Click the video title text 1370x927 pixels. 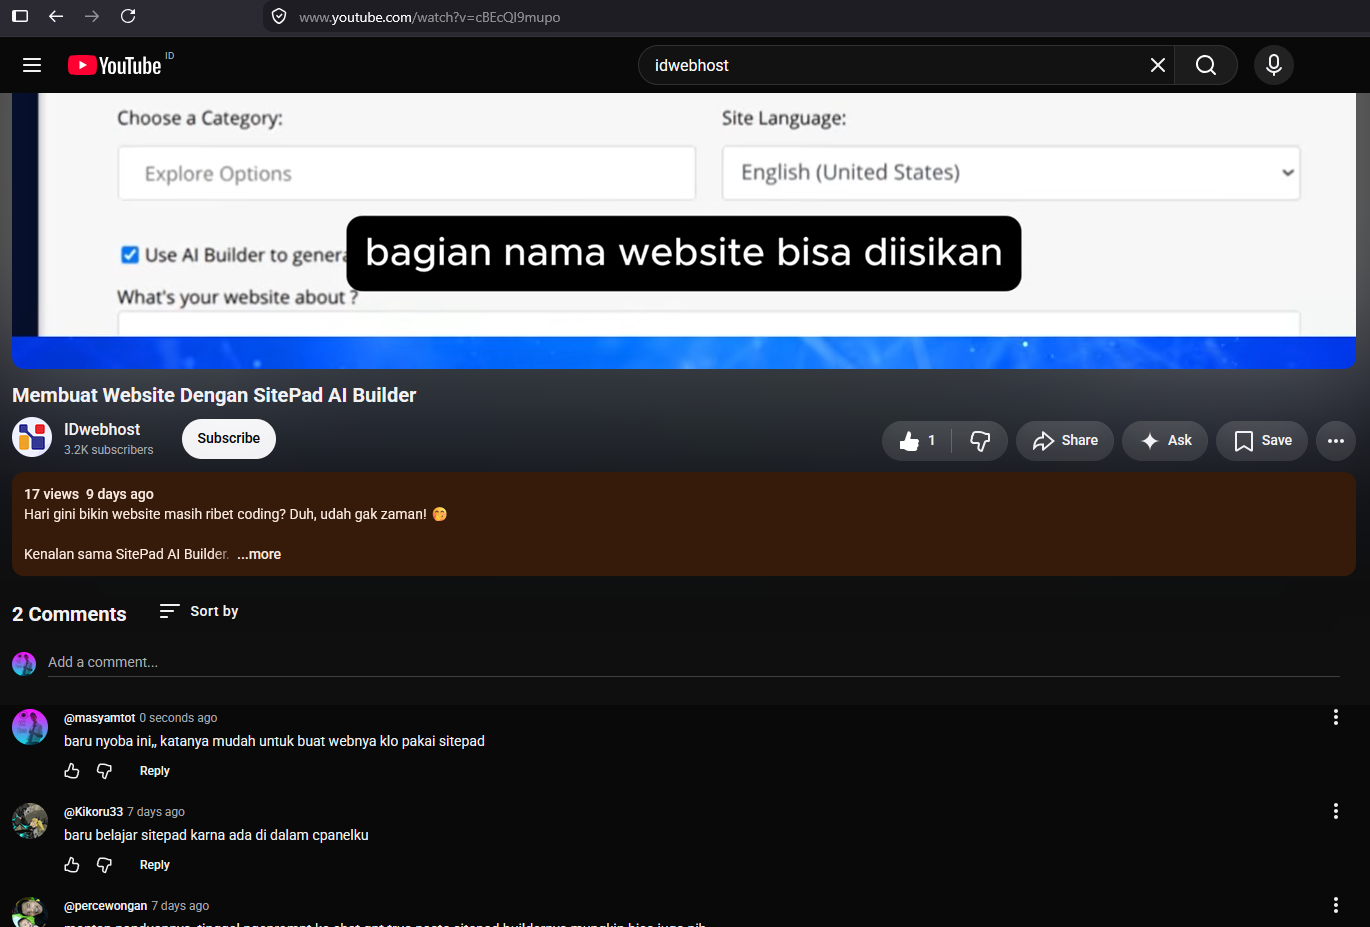(214, 395)
